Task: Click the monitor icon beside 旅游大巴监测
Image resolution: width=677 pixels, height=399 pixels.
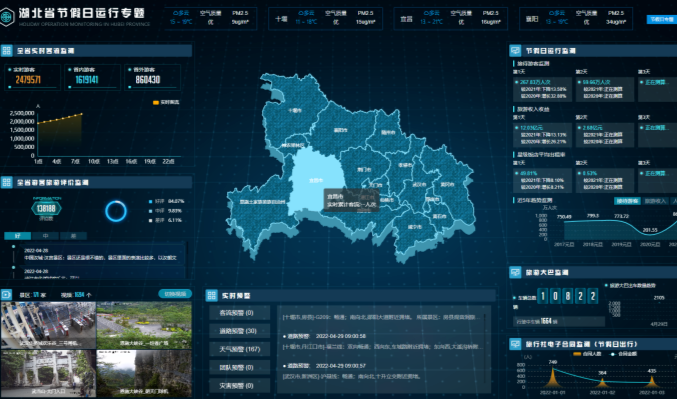Action: click(x=515, y=272)
